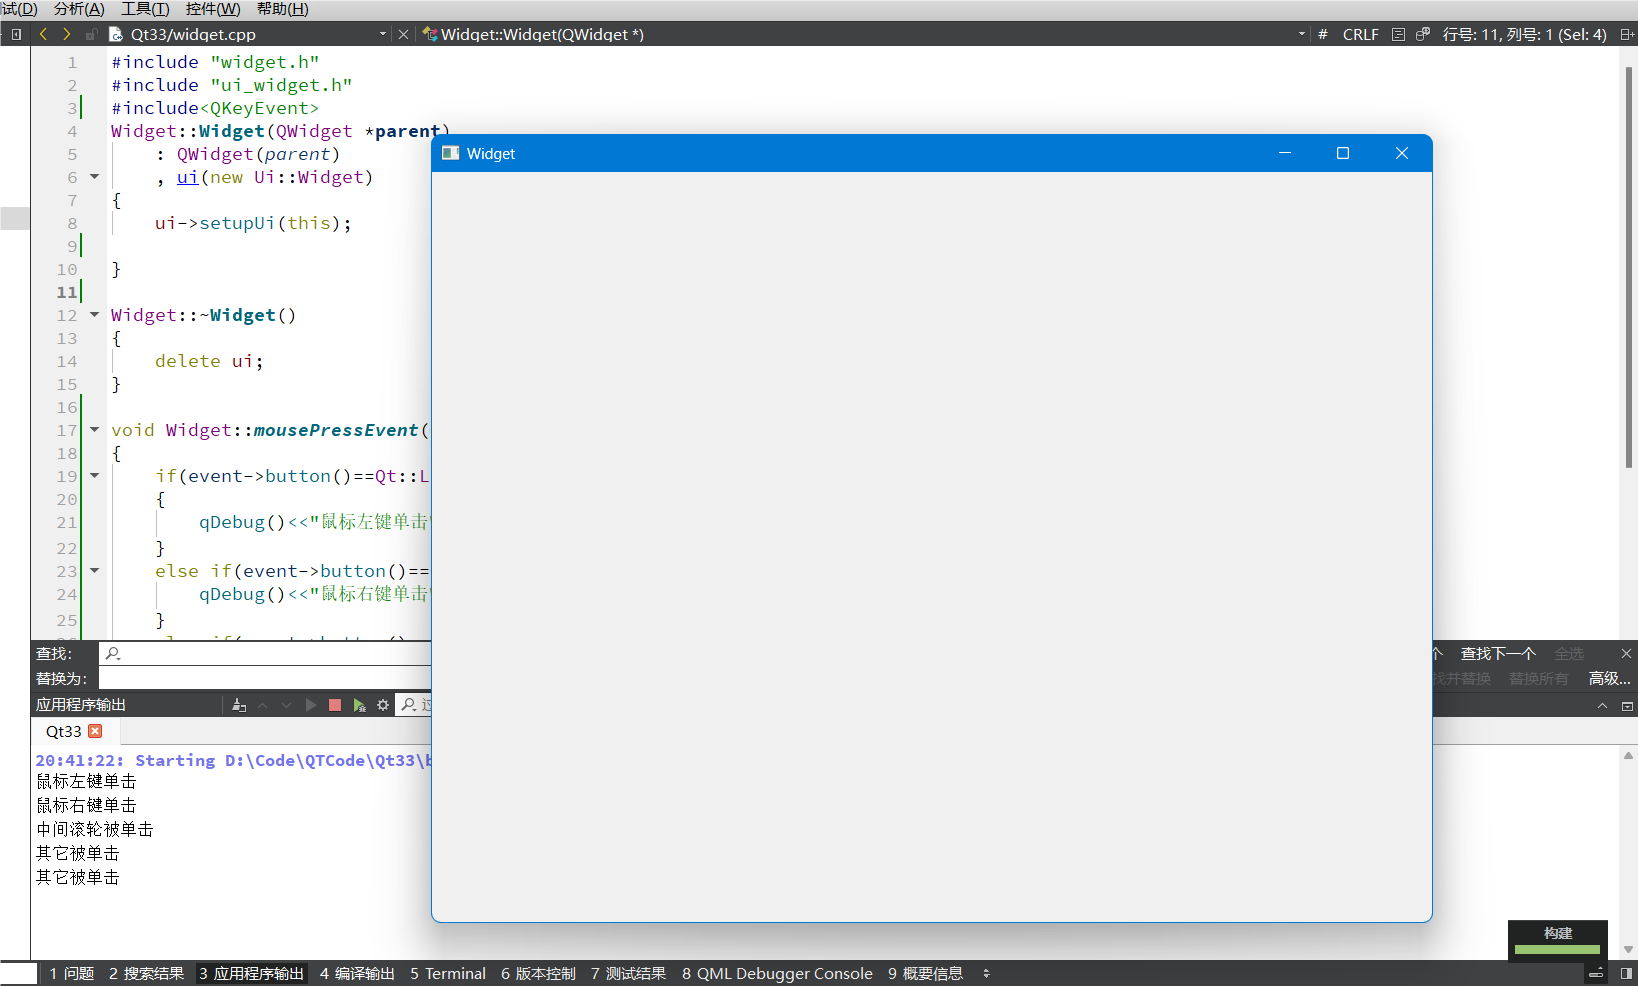Collapse the else if fold at line 23
Viewport: 1638px width, 986px height.
click(x=95, y=571)
